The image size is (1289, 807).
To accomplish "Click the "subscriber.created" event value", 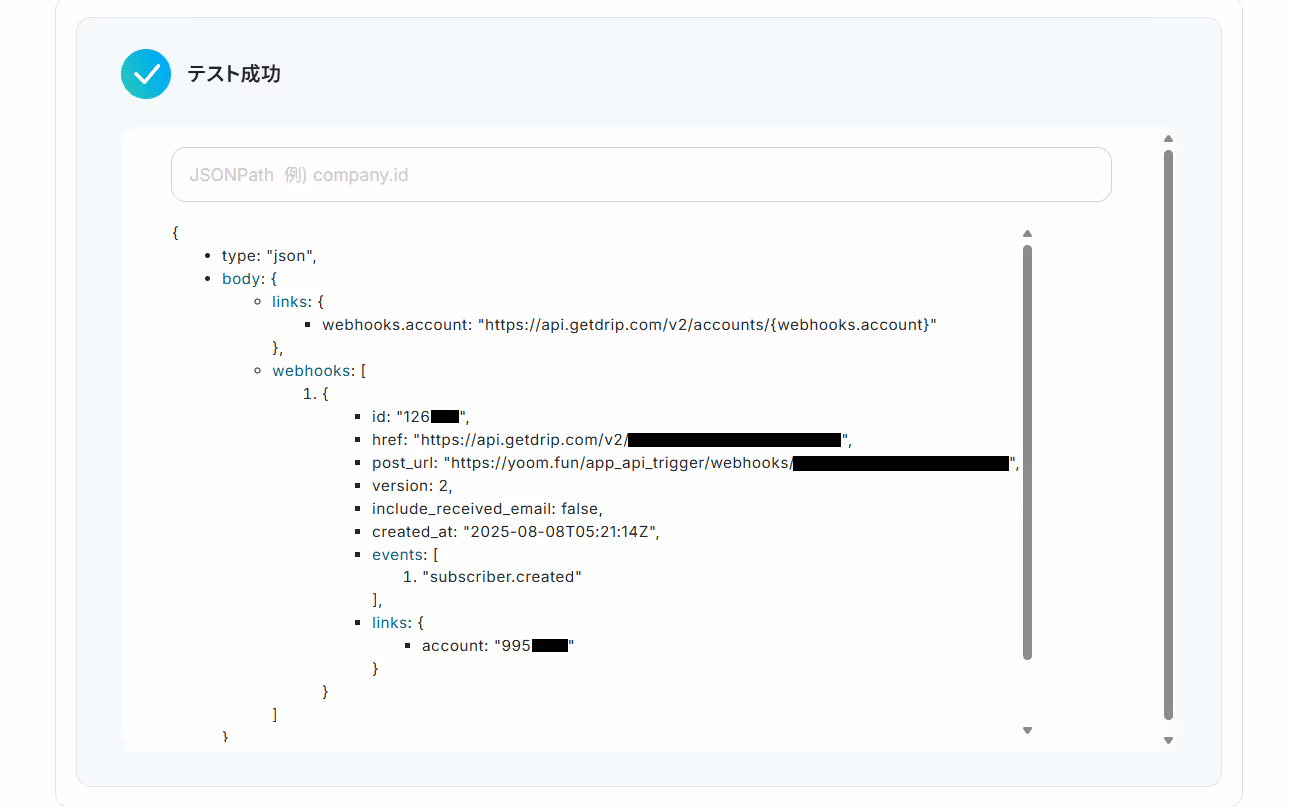I will [x=502, y=577].
